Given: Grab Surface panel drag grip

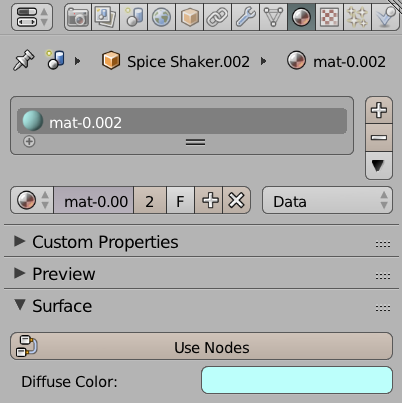Looking at the screenshot, I should click(383, 308).
